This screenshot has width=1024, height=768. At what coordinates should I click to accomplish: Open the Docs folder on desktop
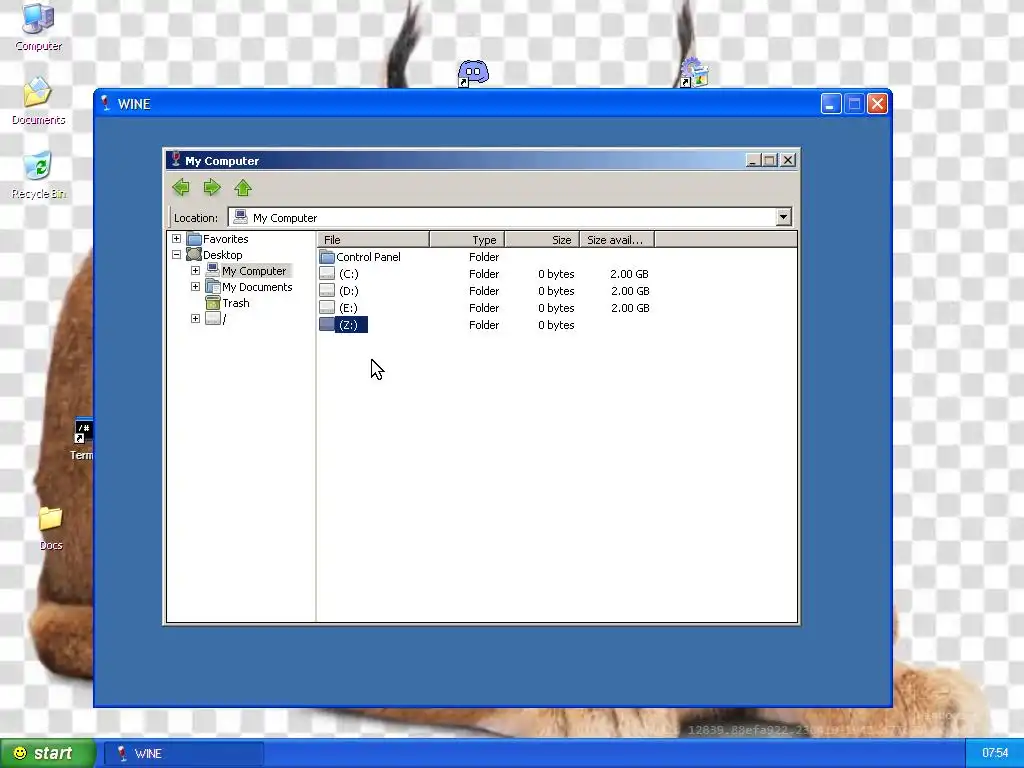(51, 528)
